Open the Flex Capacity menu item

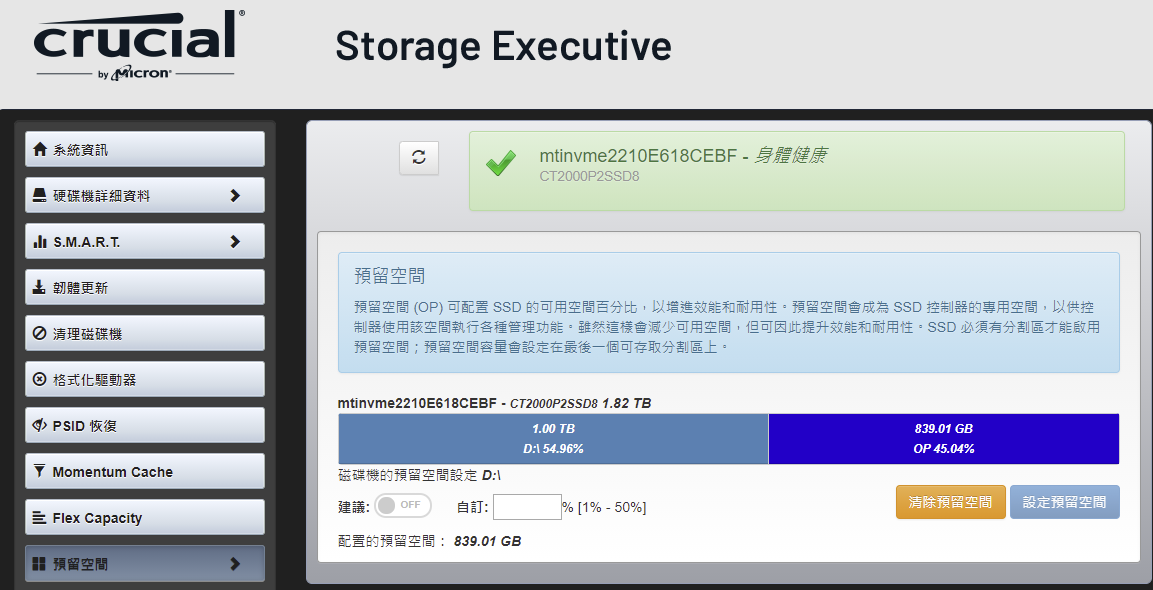click(145, 518)
